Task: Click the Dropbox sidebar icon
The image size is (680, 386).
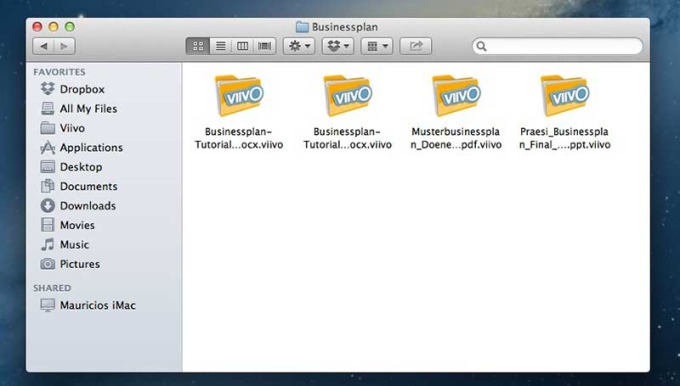Action: 48,89
